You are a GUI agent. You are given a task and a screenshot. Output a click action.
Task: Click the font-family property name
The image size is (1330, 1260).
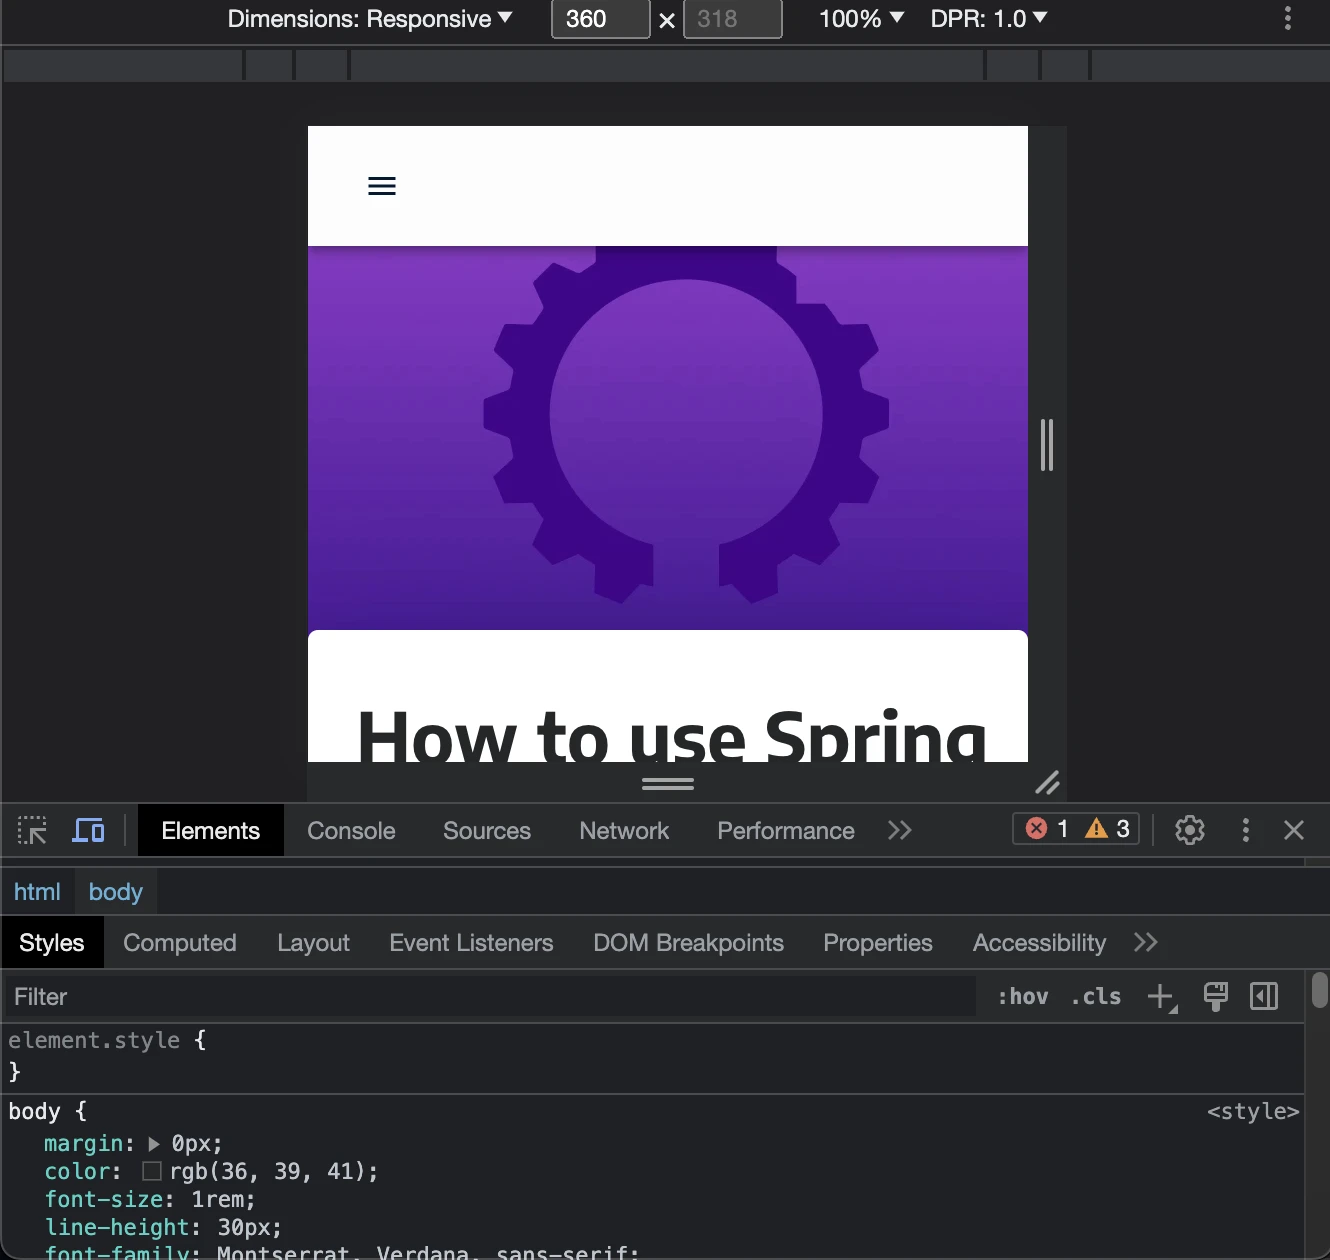click(117, 1252)
